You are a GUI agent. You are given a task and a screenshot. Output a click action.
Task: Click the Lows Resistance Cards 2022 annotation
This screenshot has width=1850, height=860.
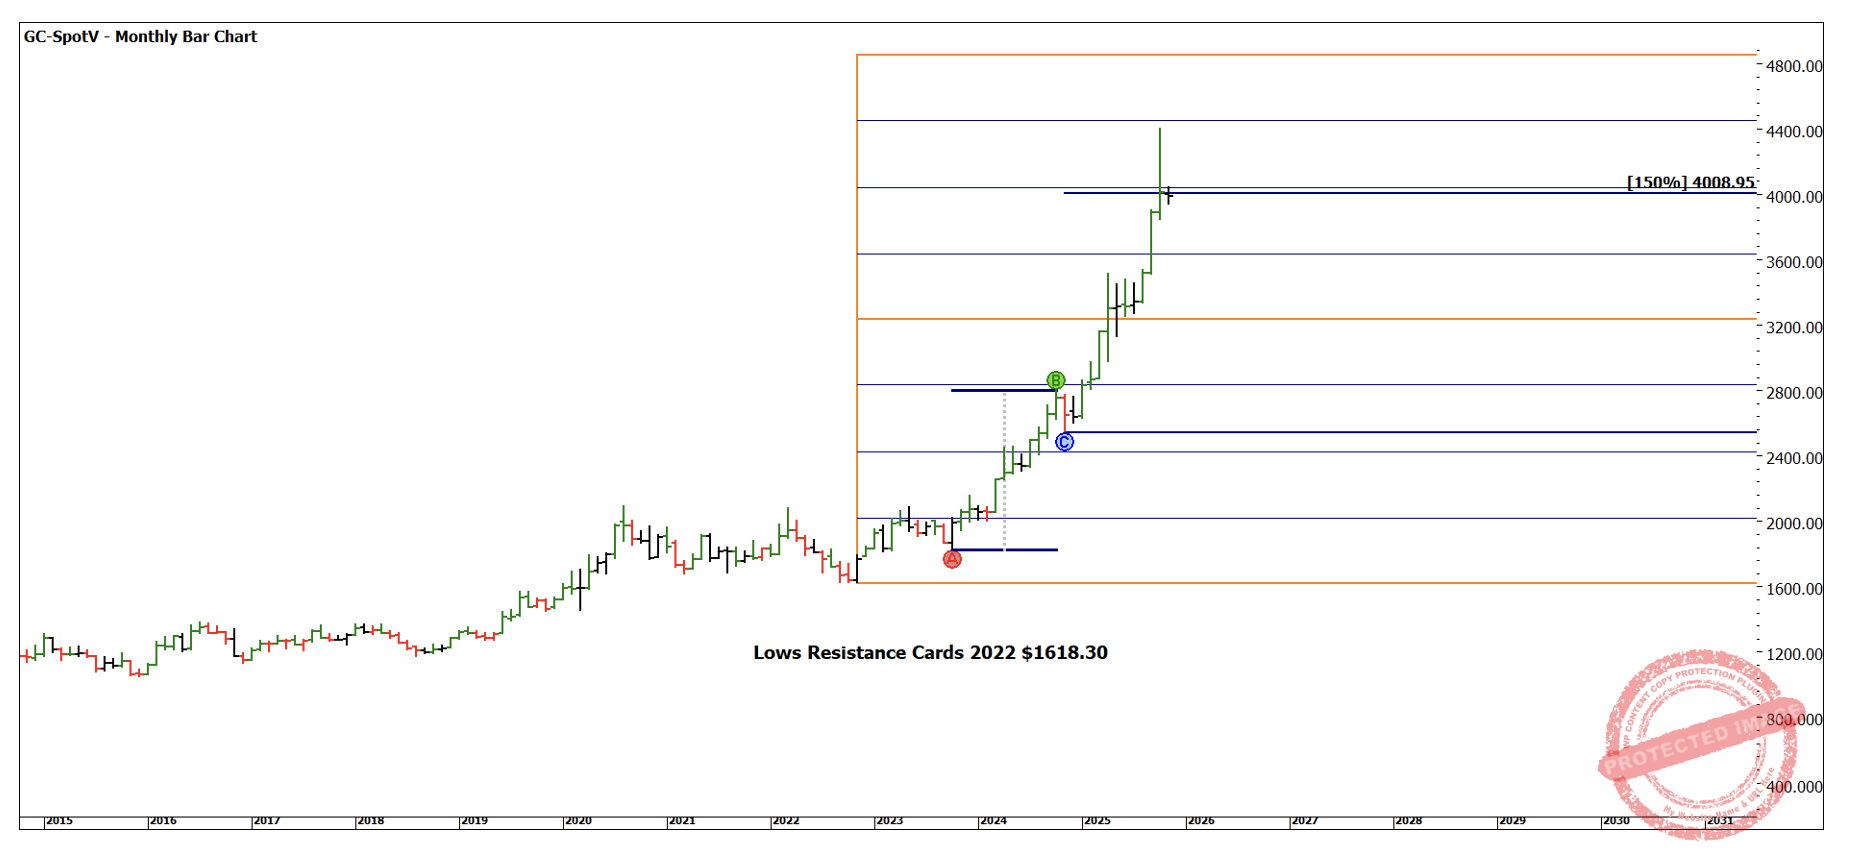[x=930, y=653]
